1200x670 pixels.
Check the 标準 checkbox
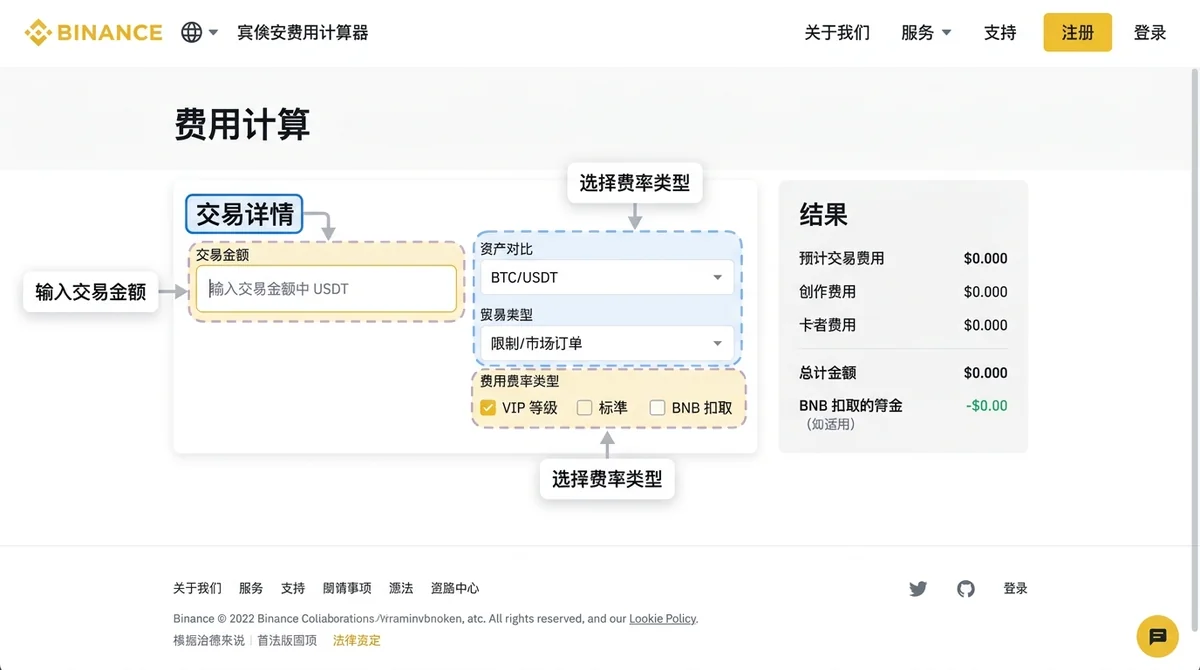[585, 408]
